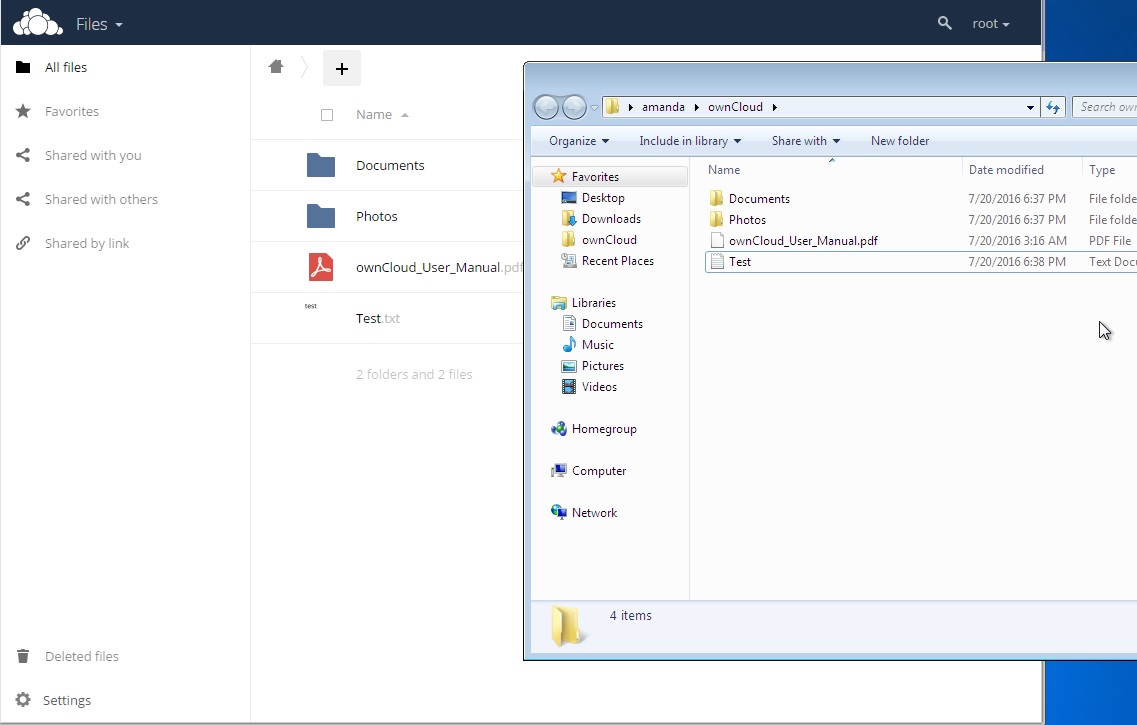This screenshot has width=1137, height=725.
Task: Select Favorites in Explorer navigation pane
Action: point(609,176)
